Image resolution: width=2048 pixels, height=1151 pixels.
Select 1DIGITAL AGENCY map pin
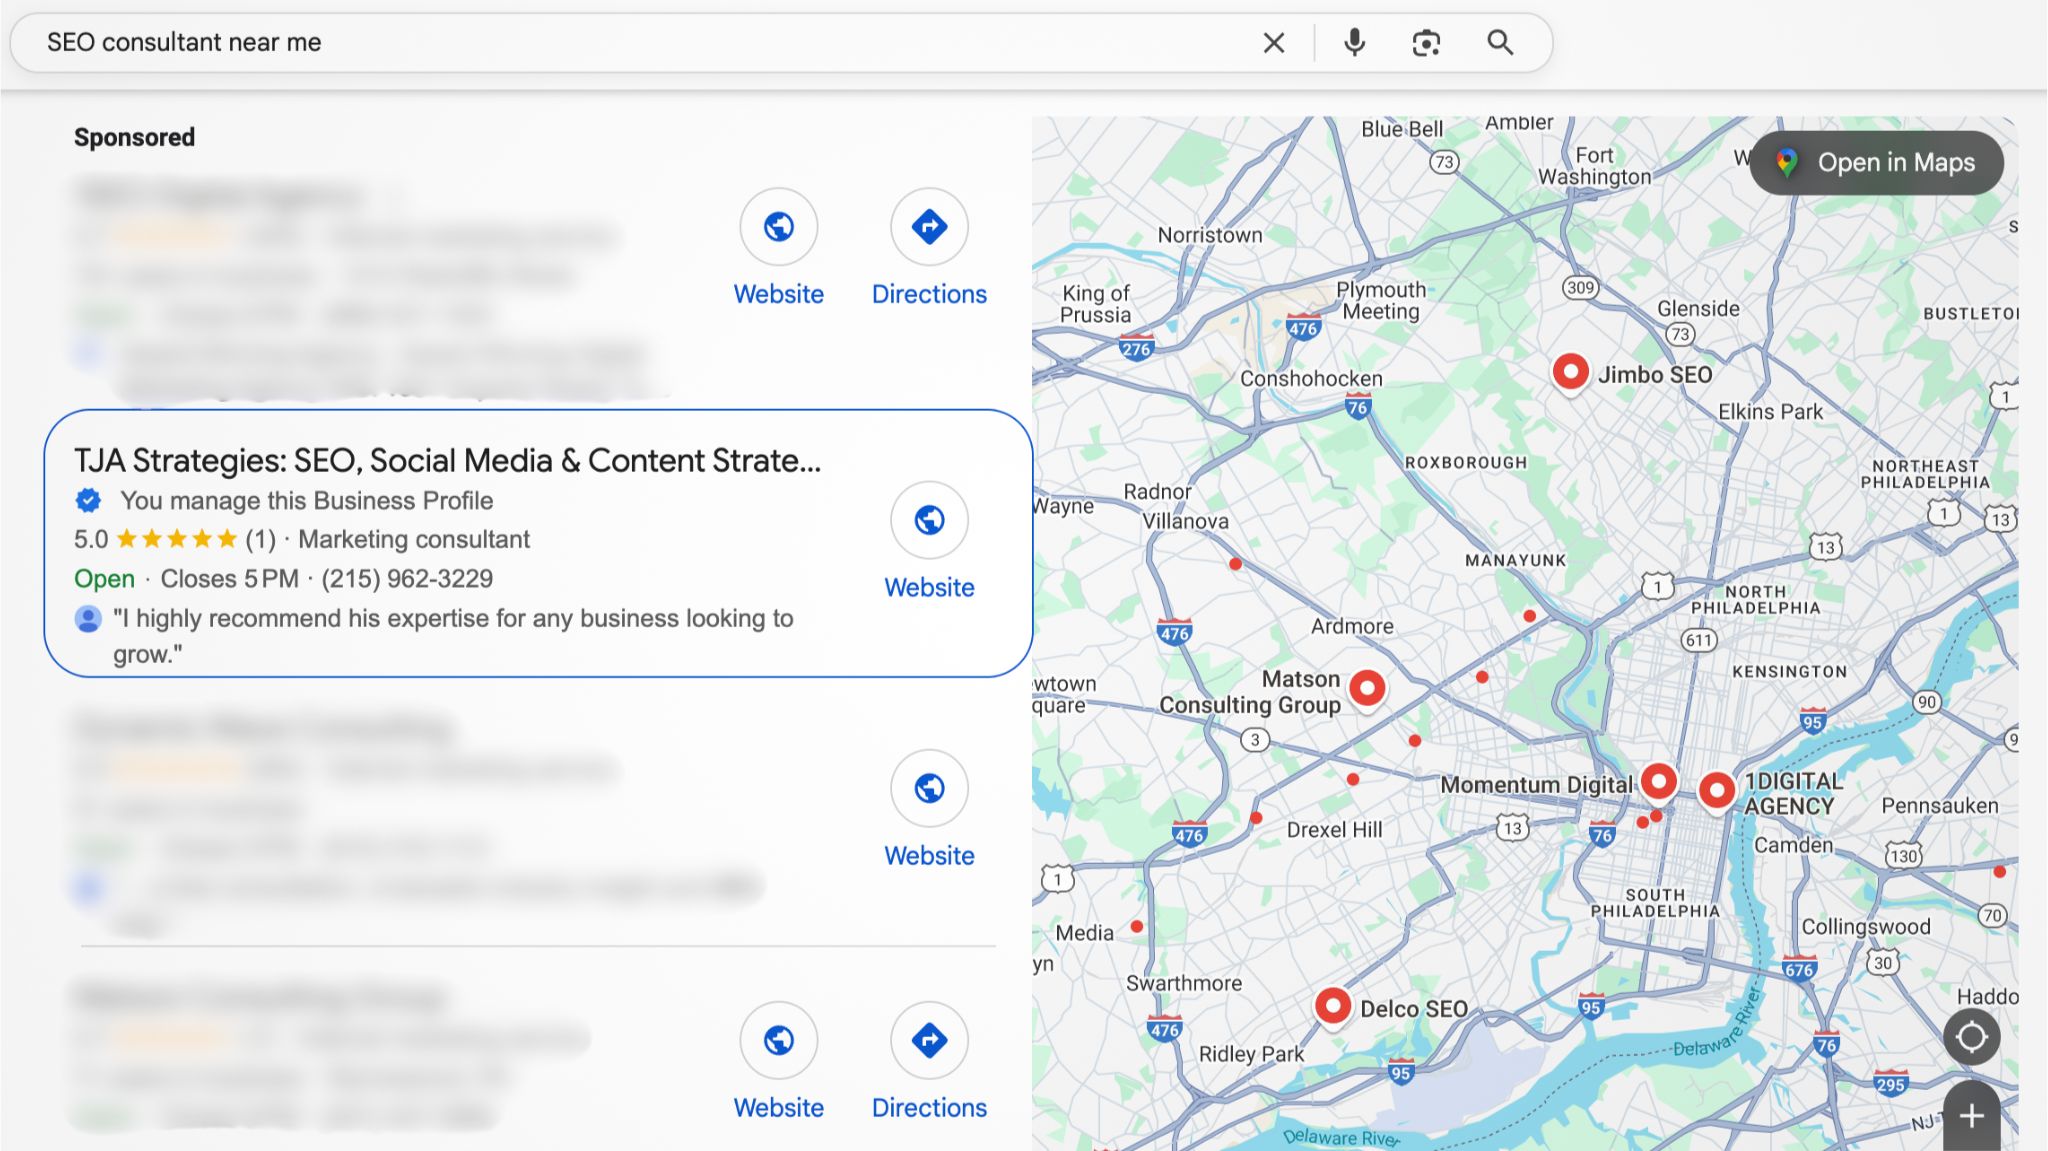click(1716, 790)
